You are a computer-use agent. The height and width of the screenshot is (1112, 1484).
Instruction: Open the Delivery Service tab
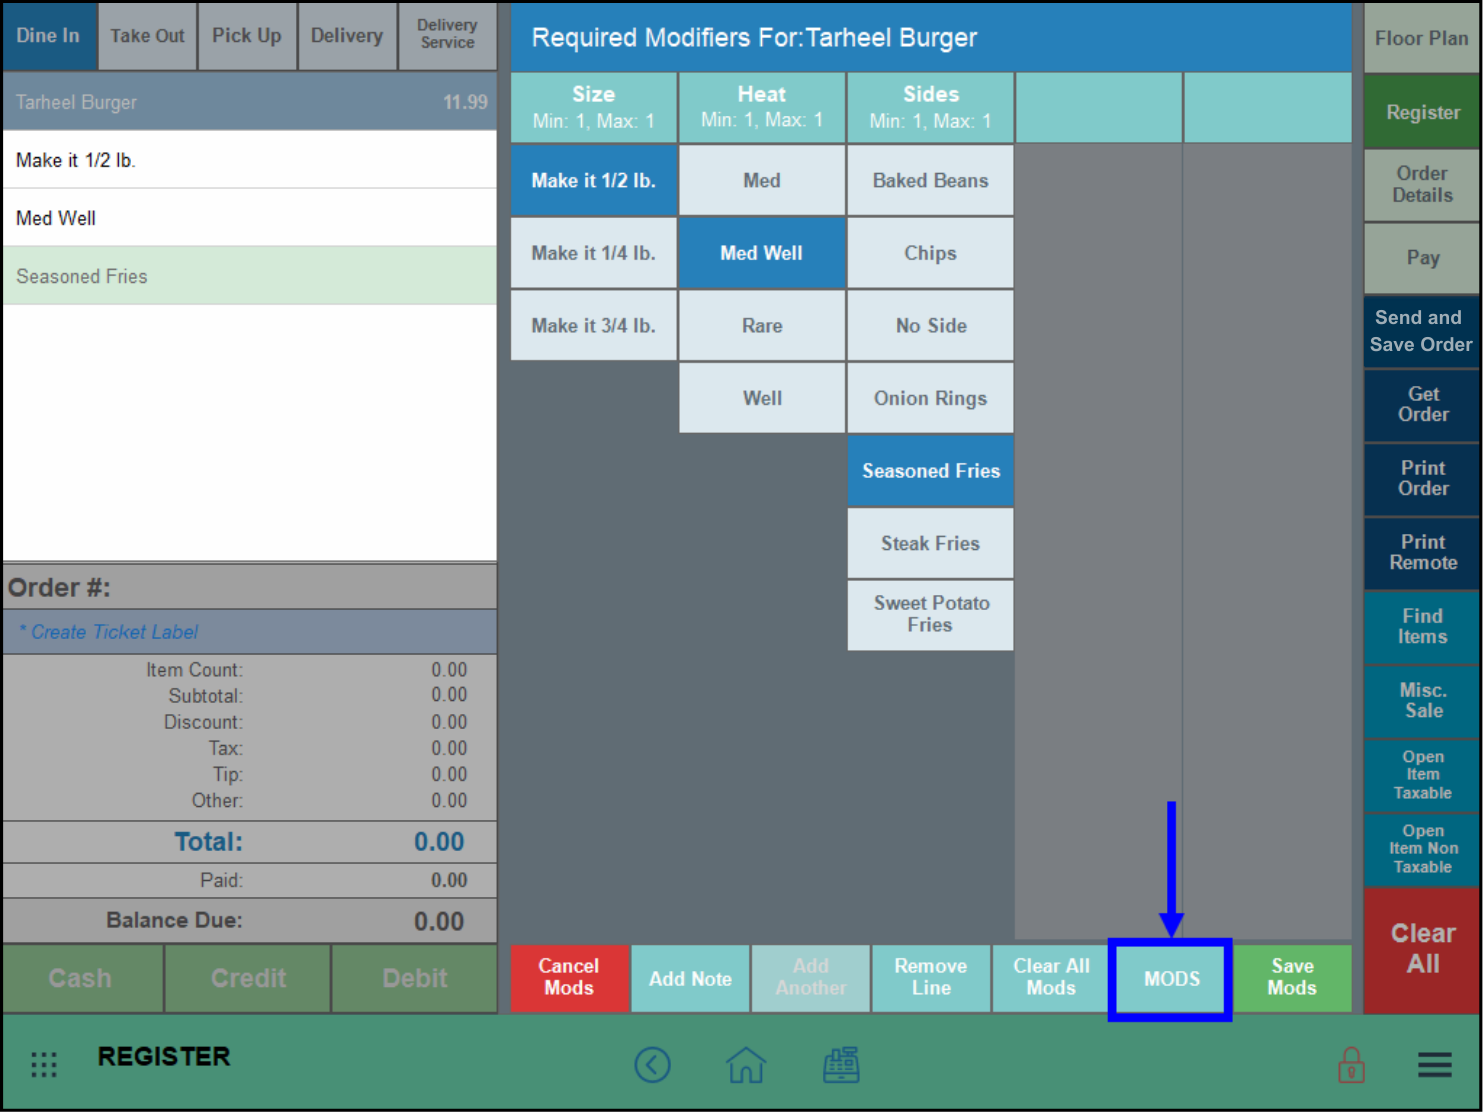[447, 36]
